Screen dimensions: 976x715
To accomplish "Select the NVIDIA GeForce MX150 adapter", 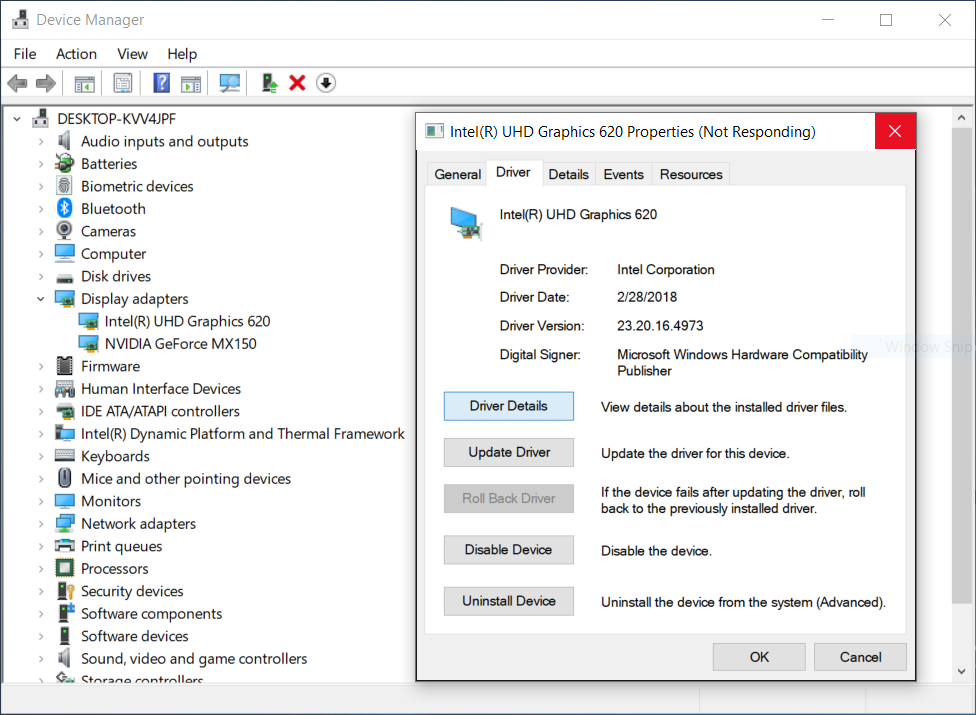I will (x=180, y=344).
